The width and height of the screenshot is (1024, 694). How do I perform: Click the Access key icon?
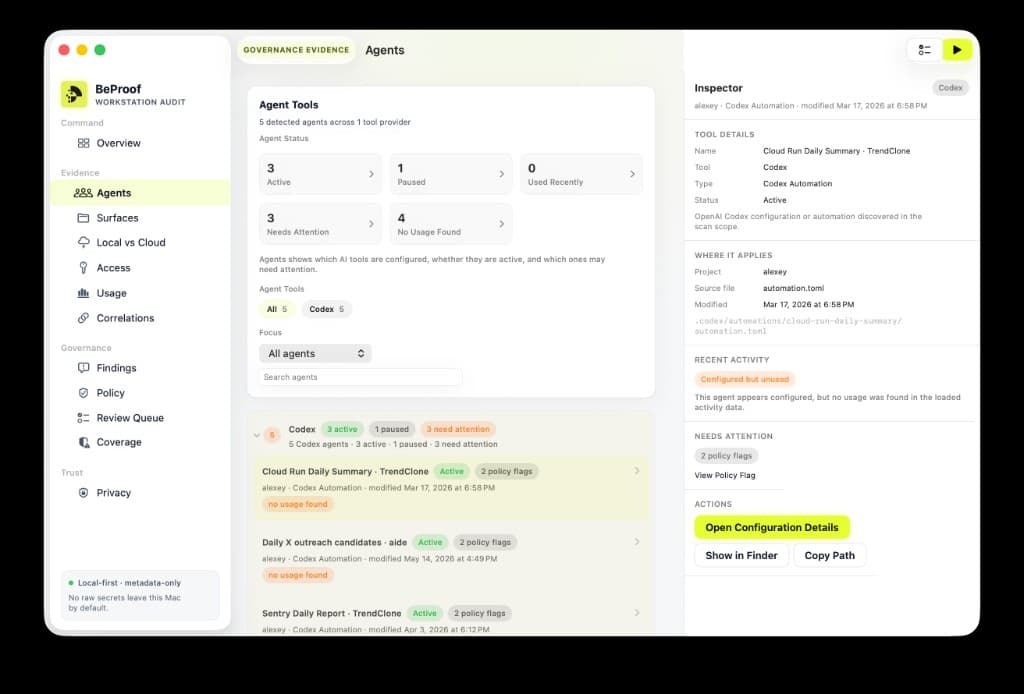tap(83, 268)
